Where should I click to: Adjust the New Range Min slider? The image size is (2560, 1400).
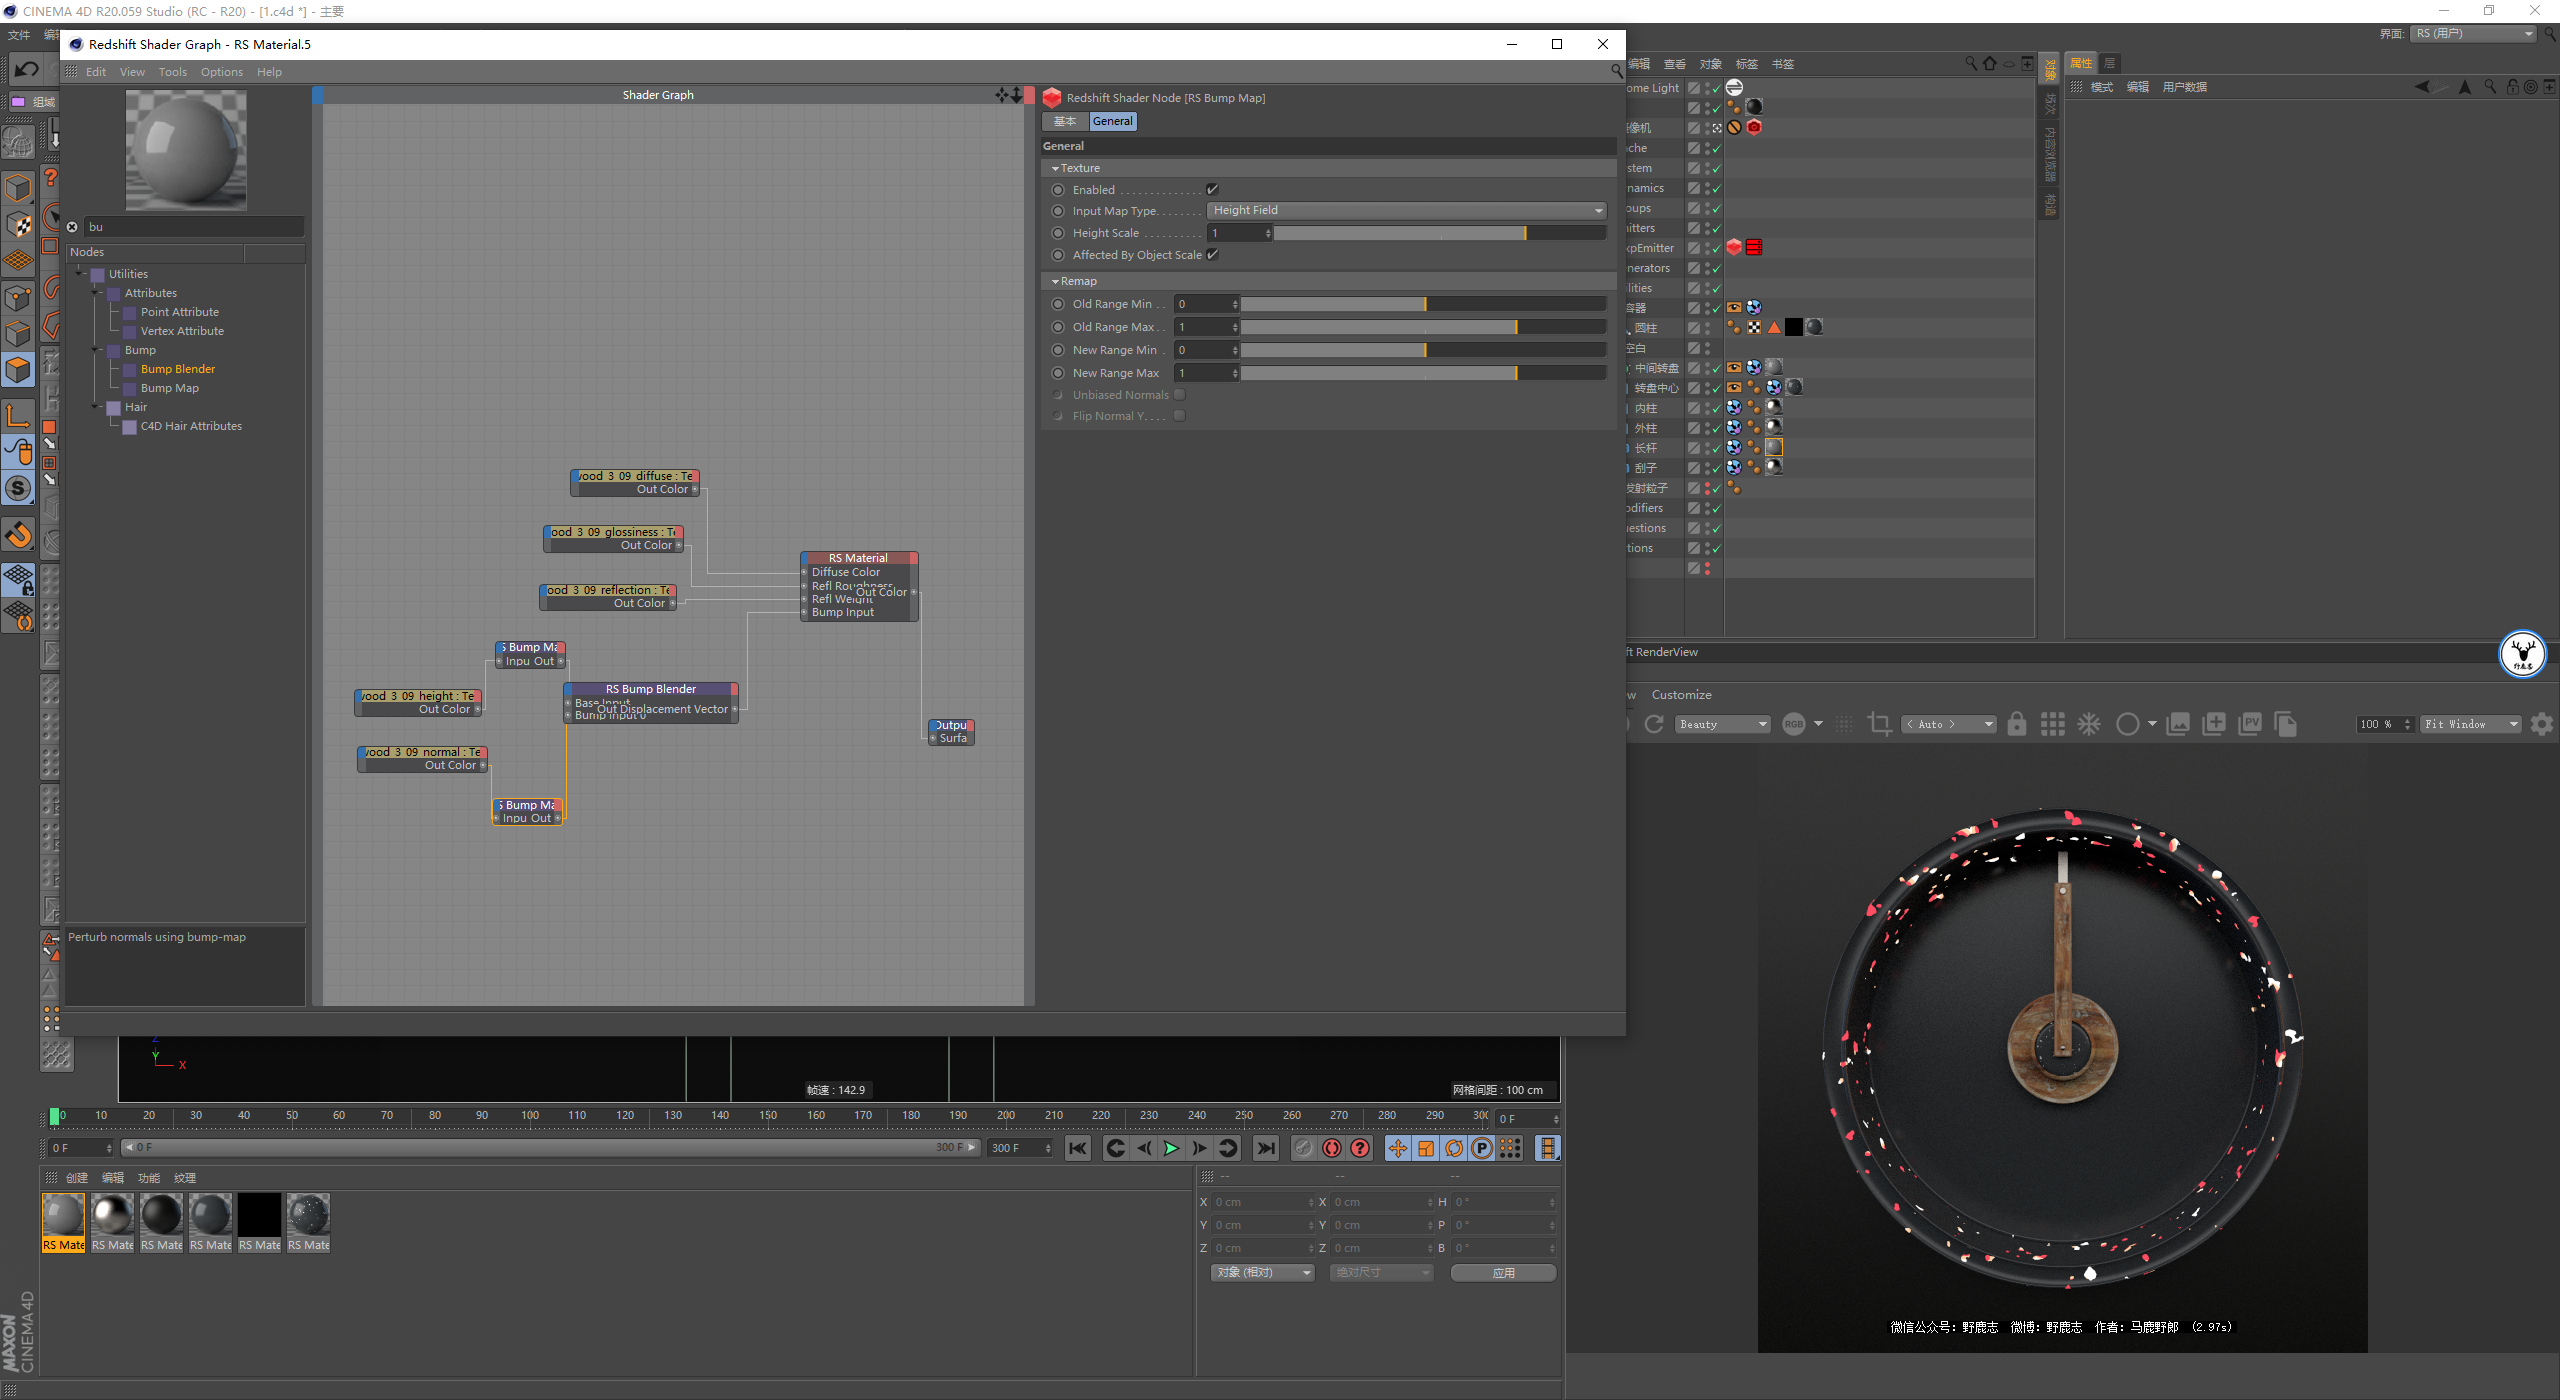pos(1424,350)
